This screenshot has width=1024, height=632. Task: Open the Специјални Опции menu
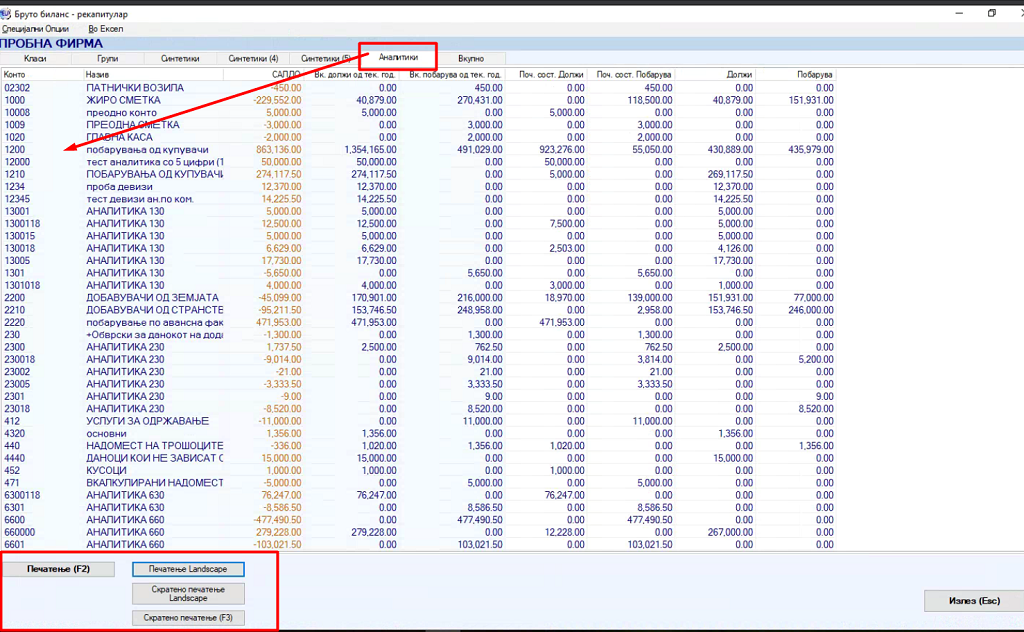(35, 29)
